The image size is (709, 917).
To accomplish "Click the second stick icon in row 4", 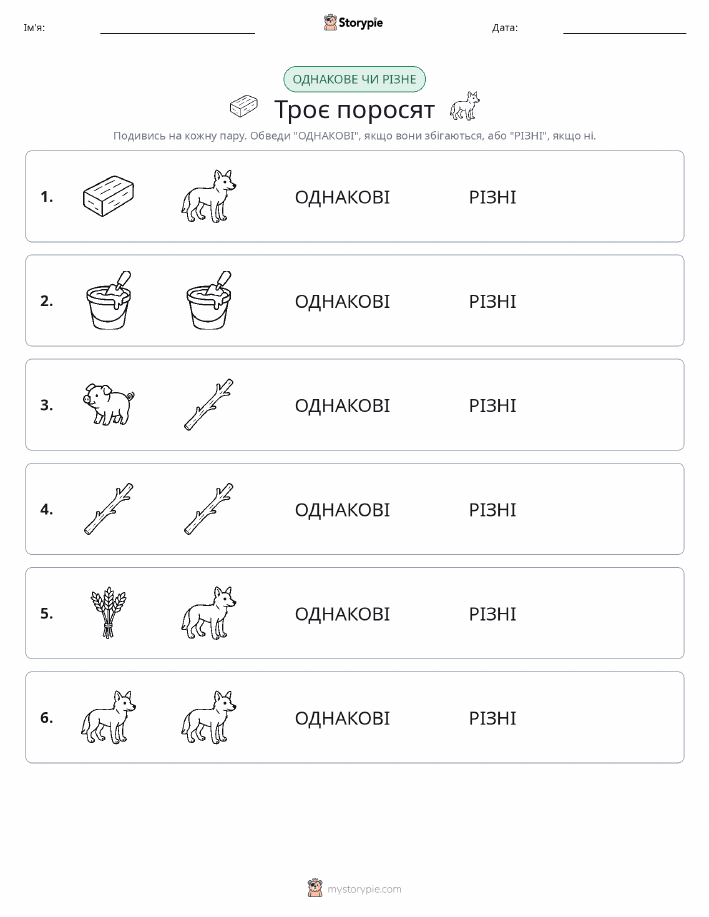I will (x=208, y=509).
